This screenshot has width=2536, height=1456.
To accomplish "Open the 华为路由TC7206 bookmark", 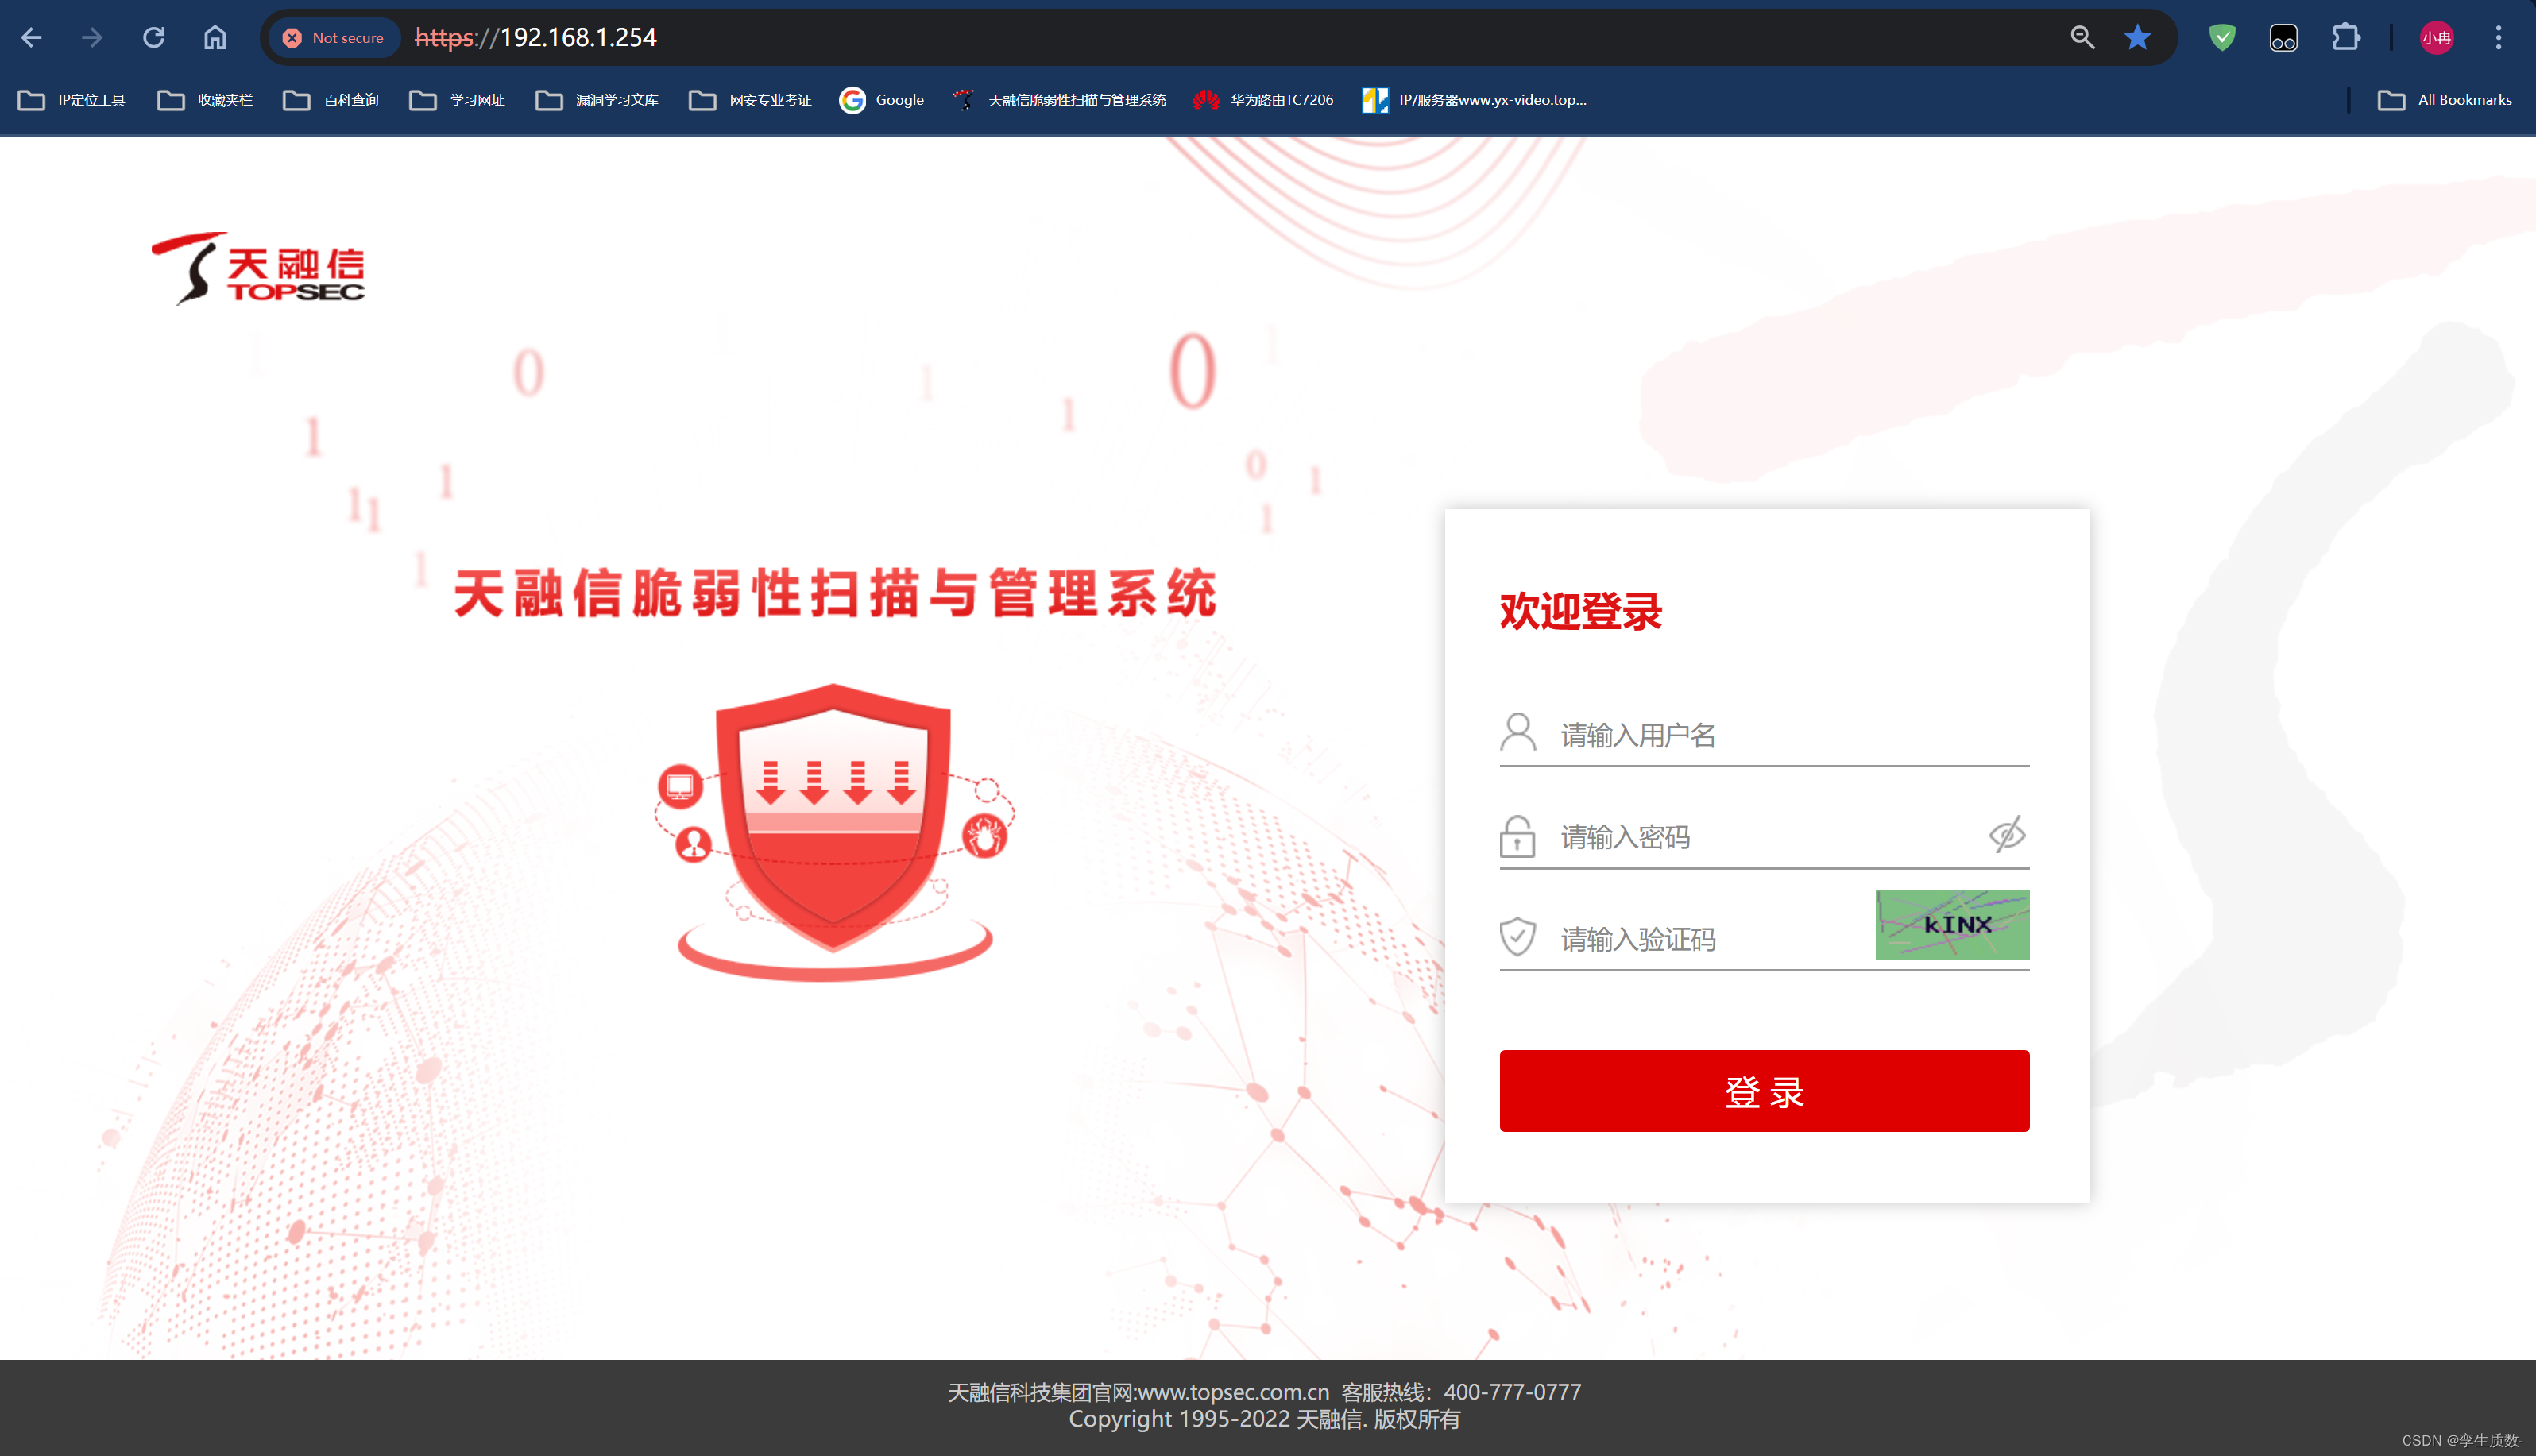I will tap(1263, 100).
